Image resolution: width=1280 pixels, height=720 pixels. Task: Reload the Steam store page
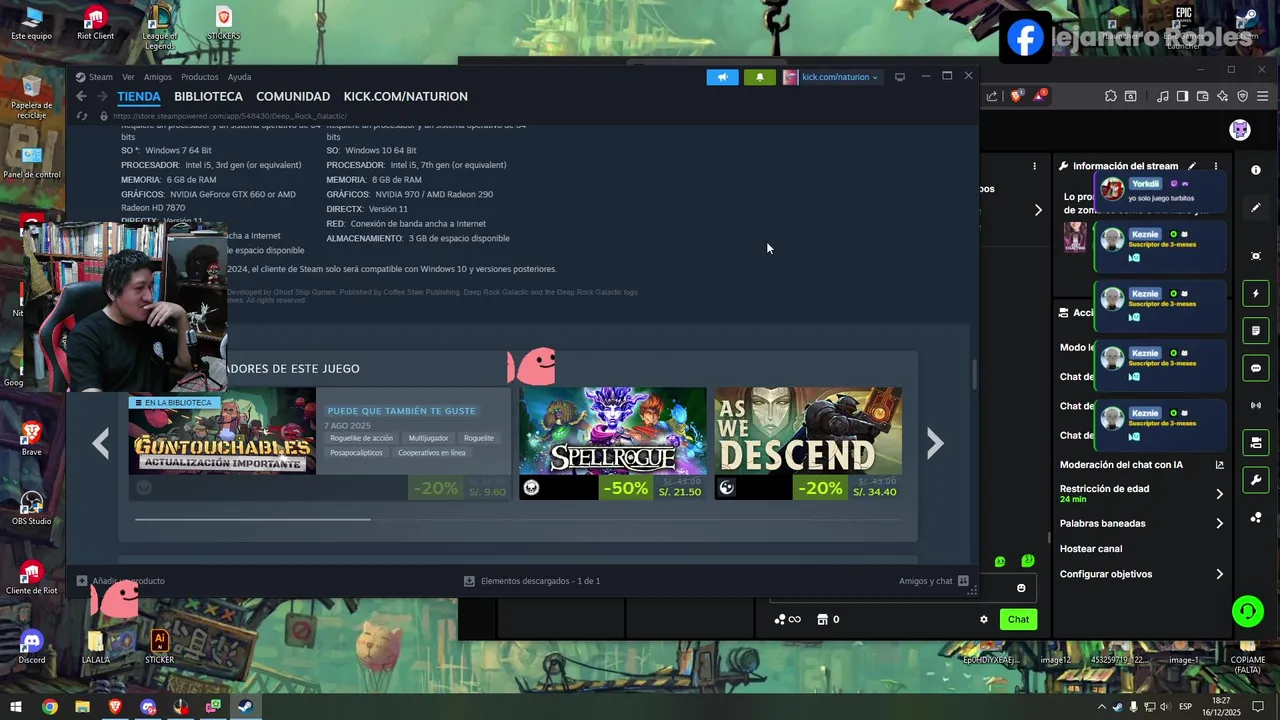[82, 116]
